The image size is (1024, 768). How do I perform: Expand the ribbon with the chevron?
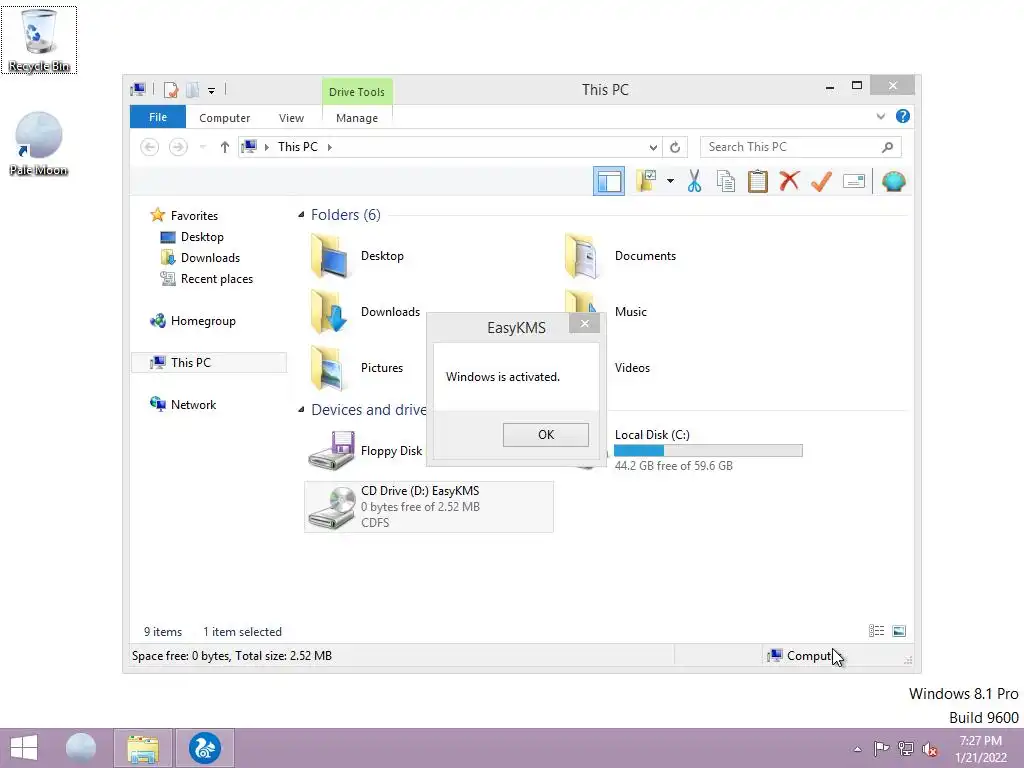[x=880, y=116]
